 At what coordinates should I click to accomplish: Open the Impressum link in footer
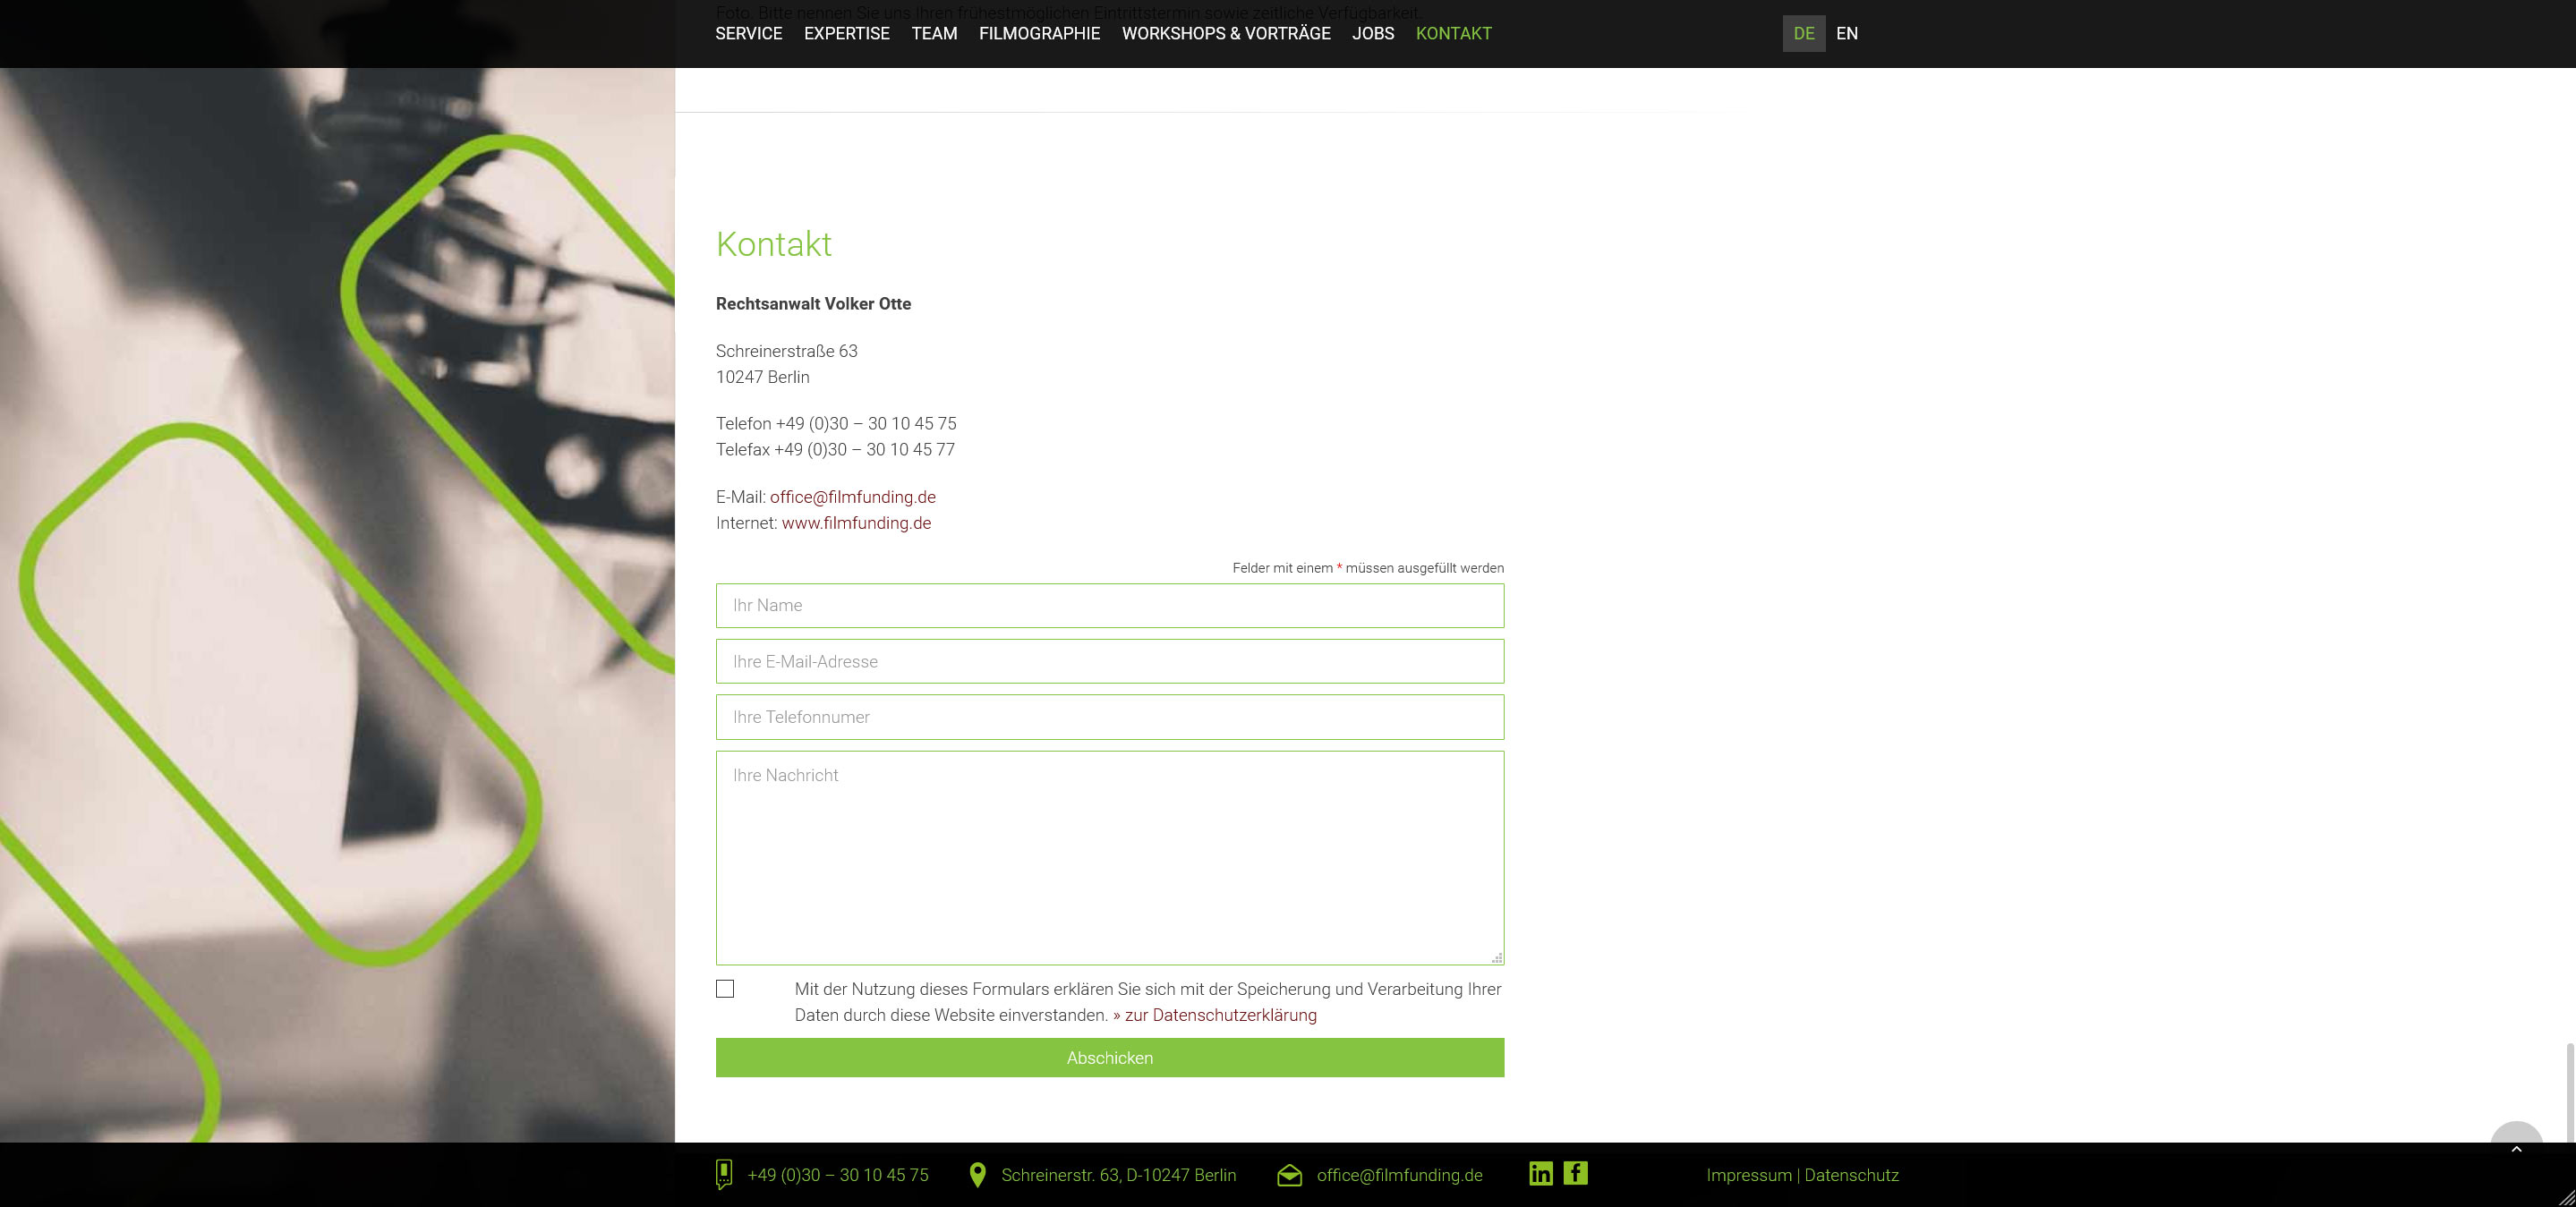tap(1749, 1175)
